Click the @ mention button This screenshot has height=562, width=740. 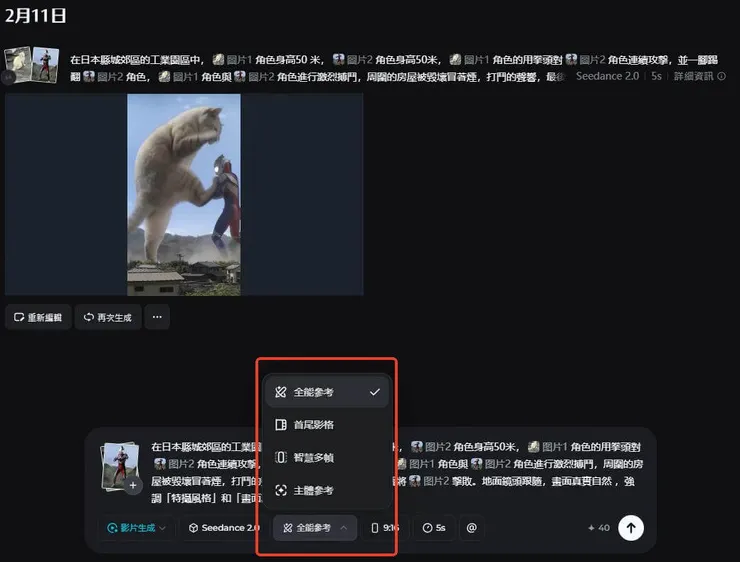point(471,528)
